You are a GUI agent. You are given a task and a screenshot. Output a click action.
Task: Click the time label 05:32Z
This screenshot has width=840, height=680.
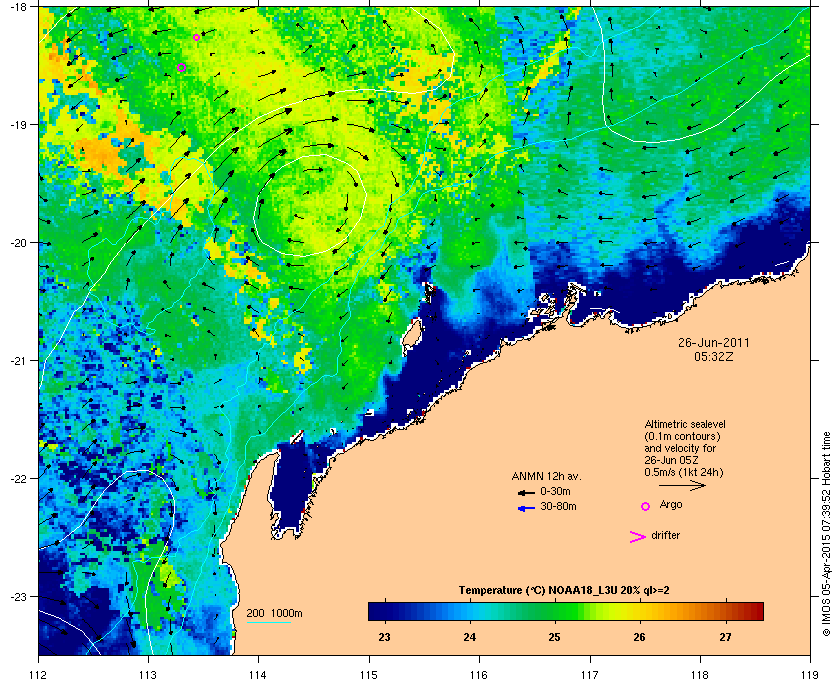tap(714, 356)
